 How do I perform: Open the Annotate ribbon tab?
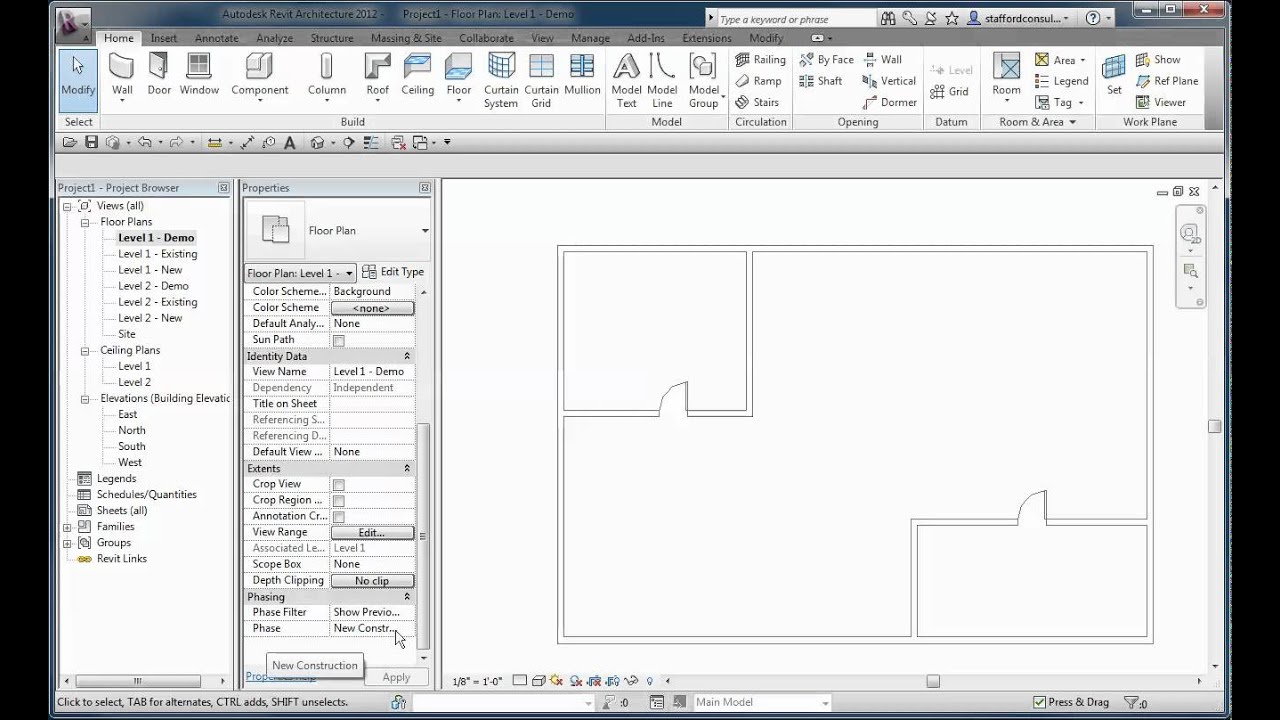coord(217,38)
